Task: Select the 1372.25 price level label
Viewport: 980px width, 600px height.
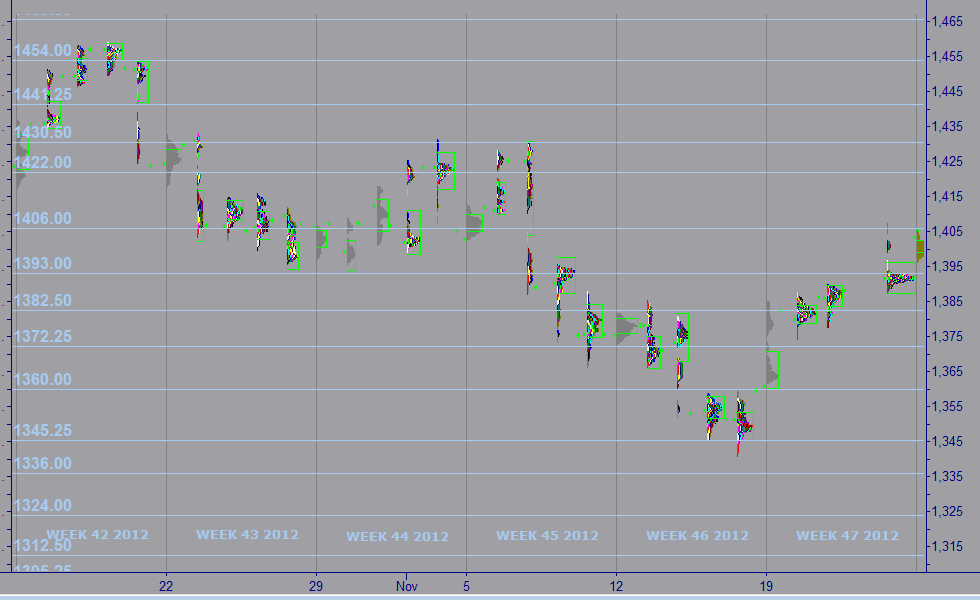Action: 42,337
